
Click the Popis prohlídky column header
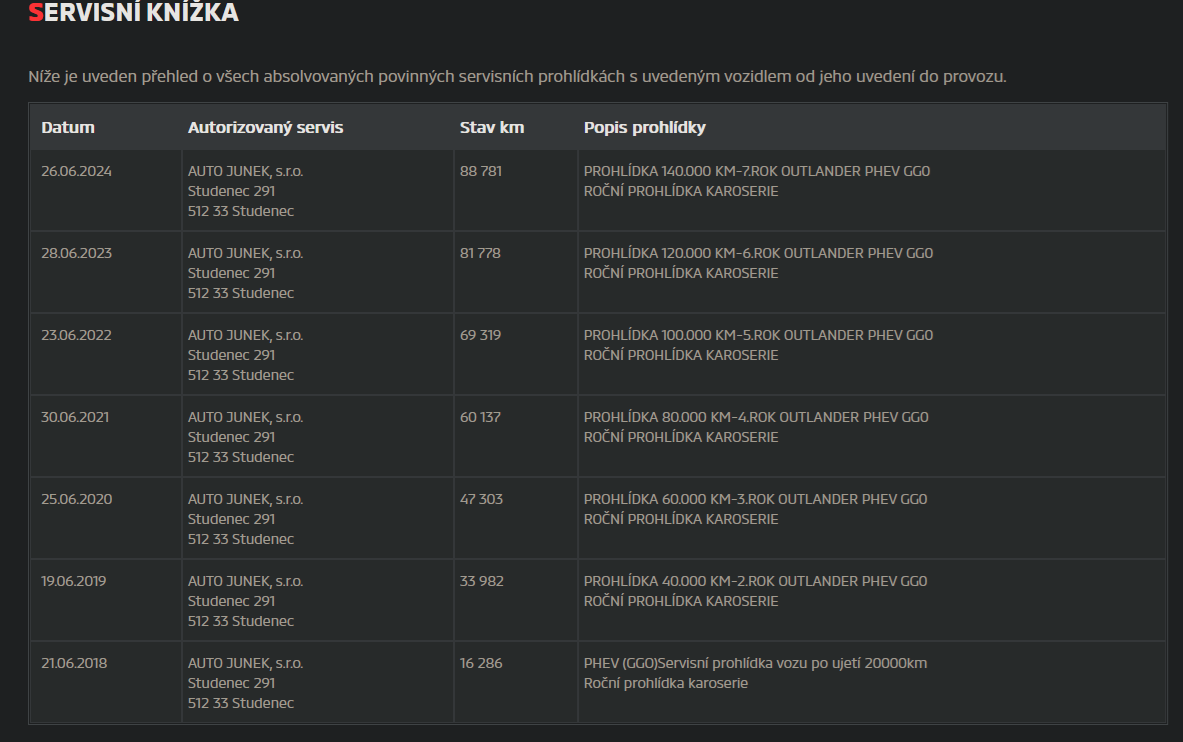644,127
